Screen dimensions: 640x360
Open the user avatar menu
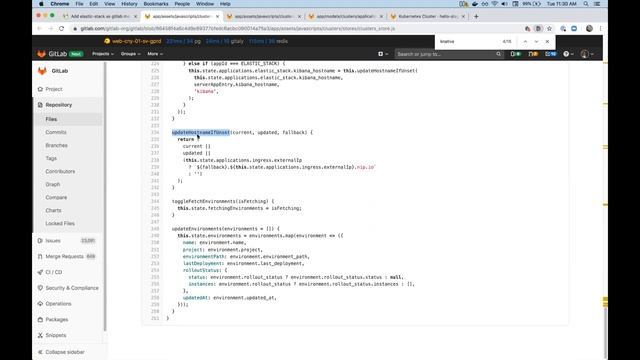tap(587, 54)
